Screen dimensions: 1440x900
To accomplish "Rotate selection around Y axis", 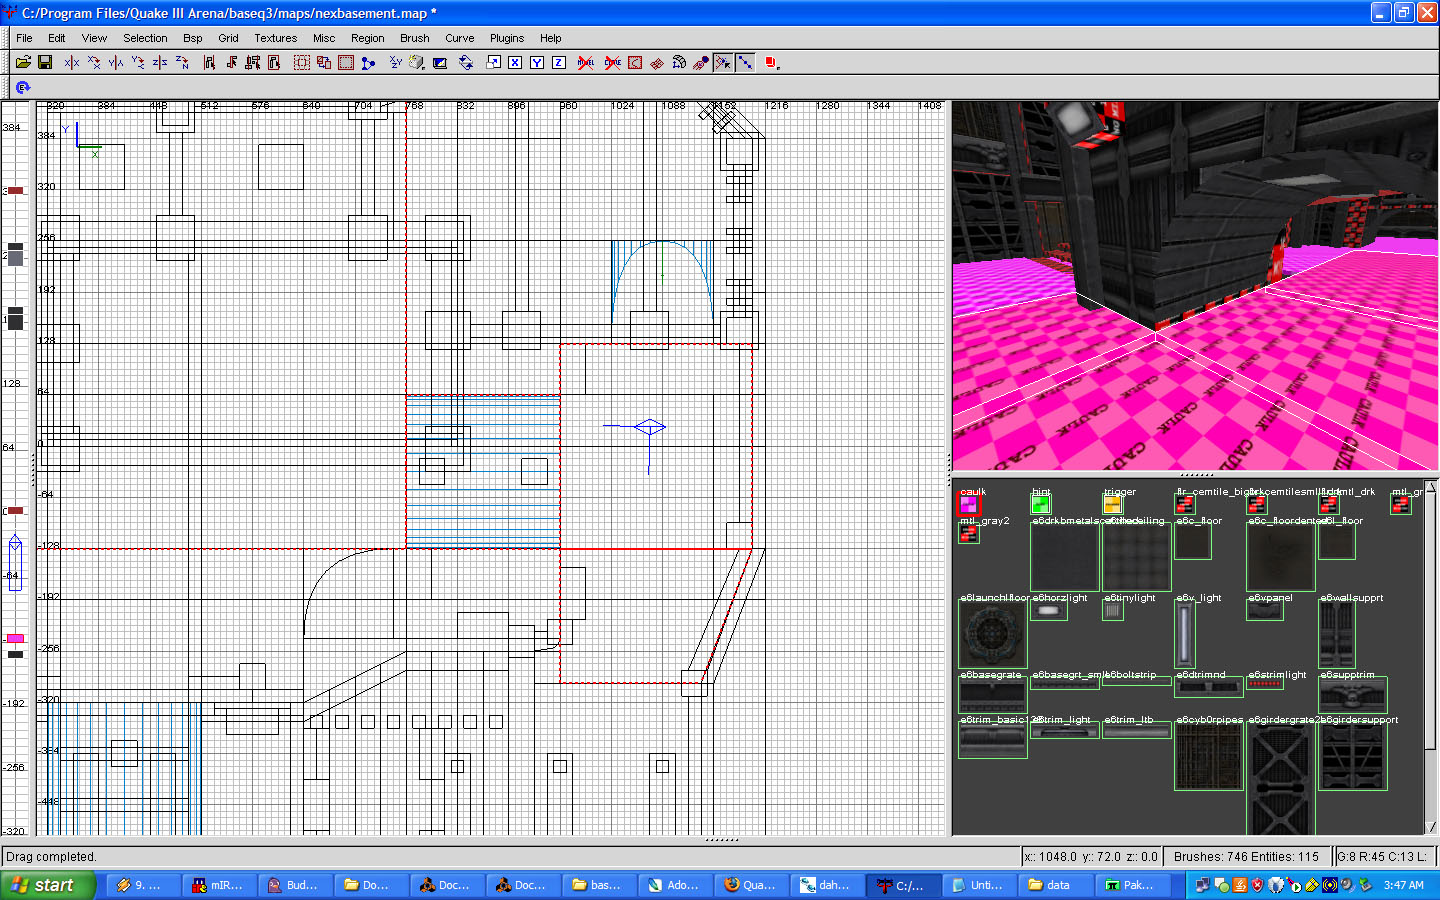I will click(x=138, y=62).
